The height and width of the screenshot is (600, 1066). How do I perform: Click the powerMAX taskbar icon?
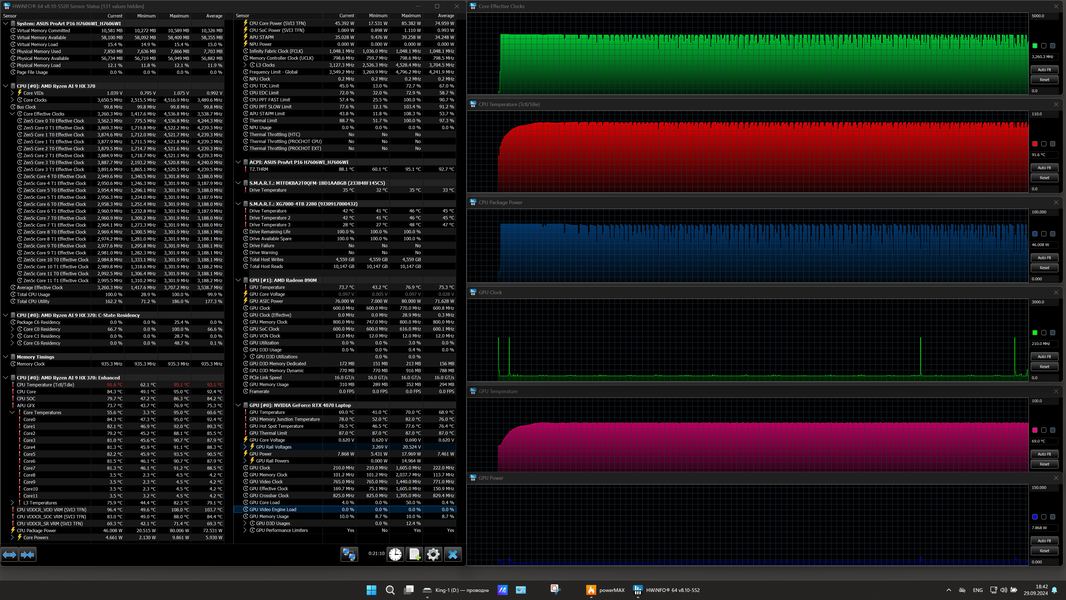click(605, 590)
